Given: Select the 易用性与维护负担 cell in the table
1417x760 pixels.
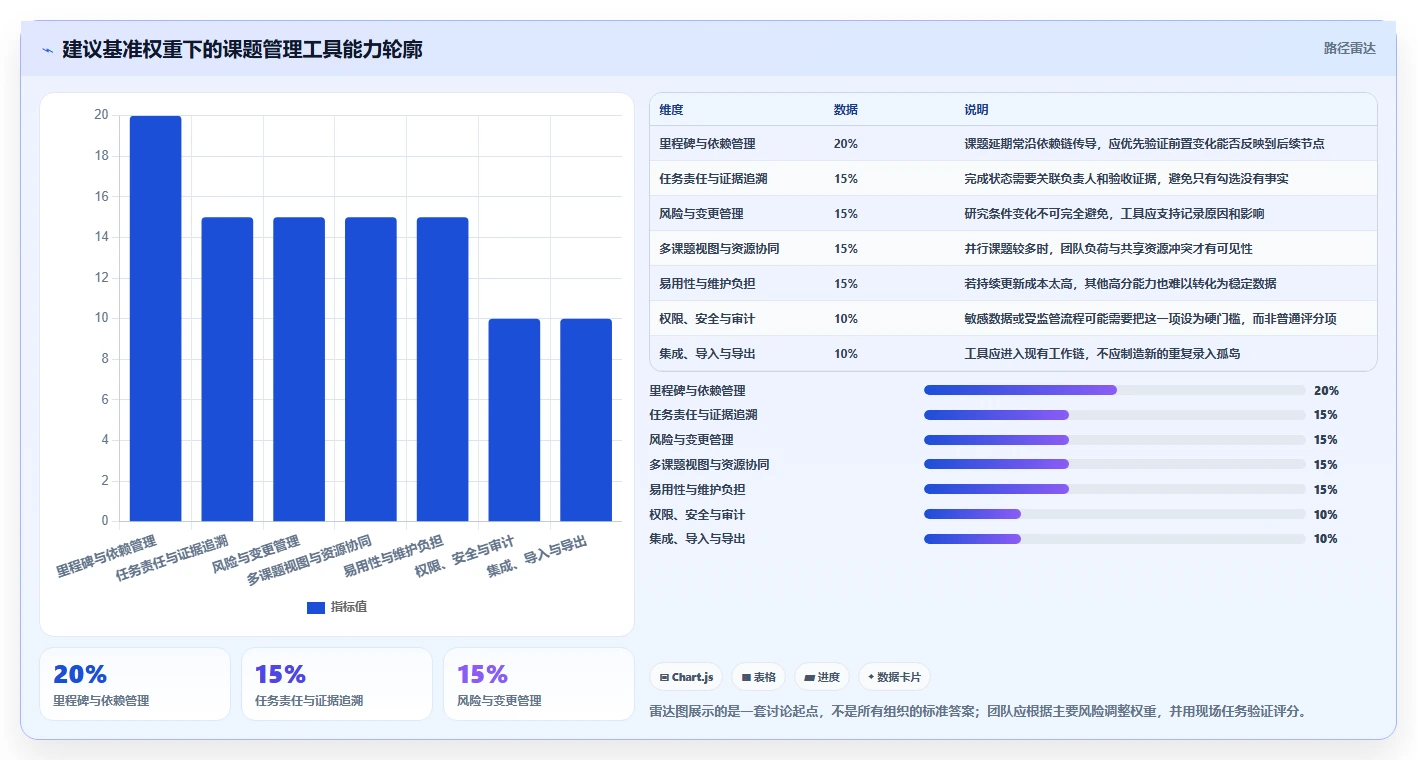Looking at the screenshot, I should [x=737, y=283].
